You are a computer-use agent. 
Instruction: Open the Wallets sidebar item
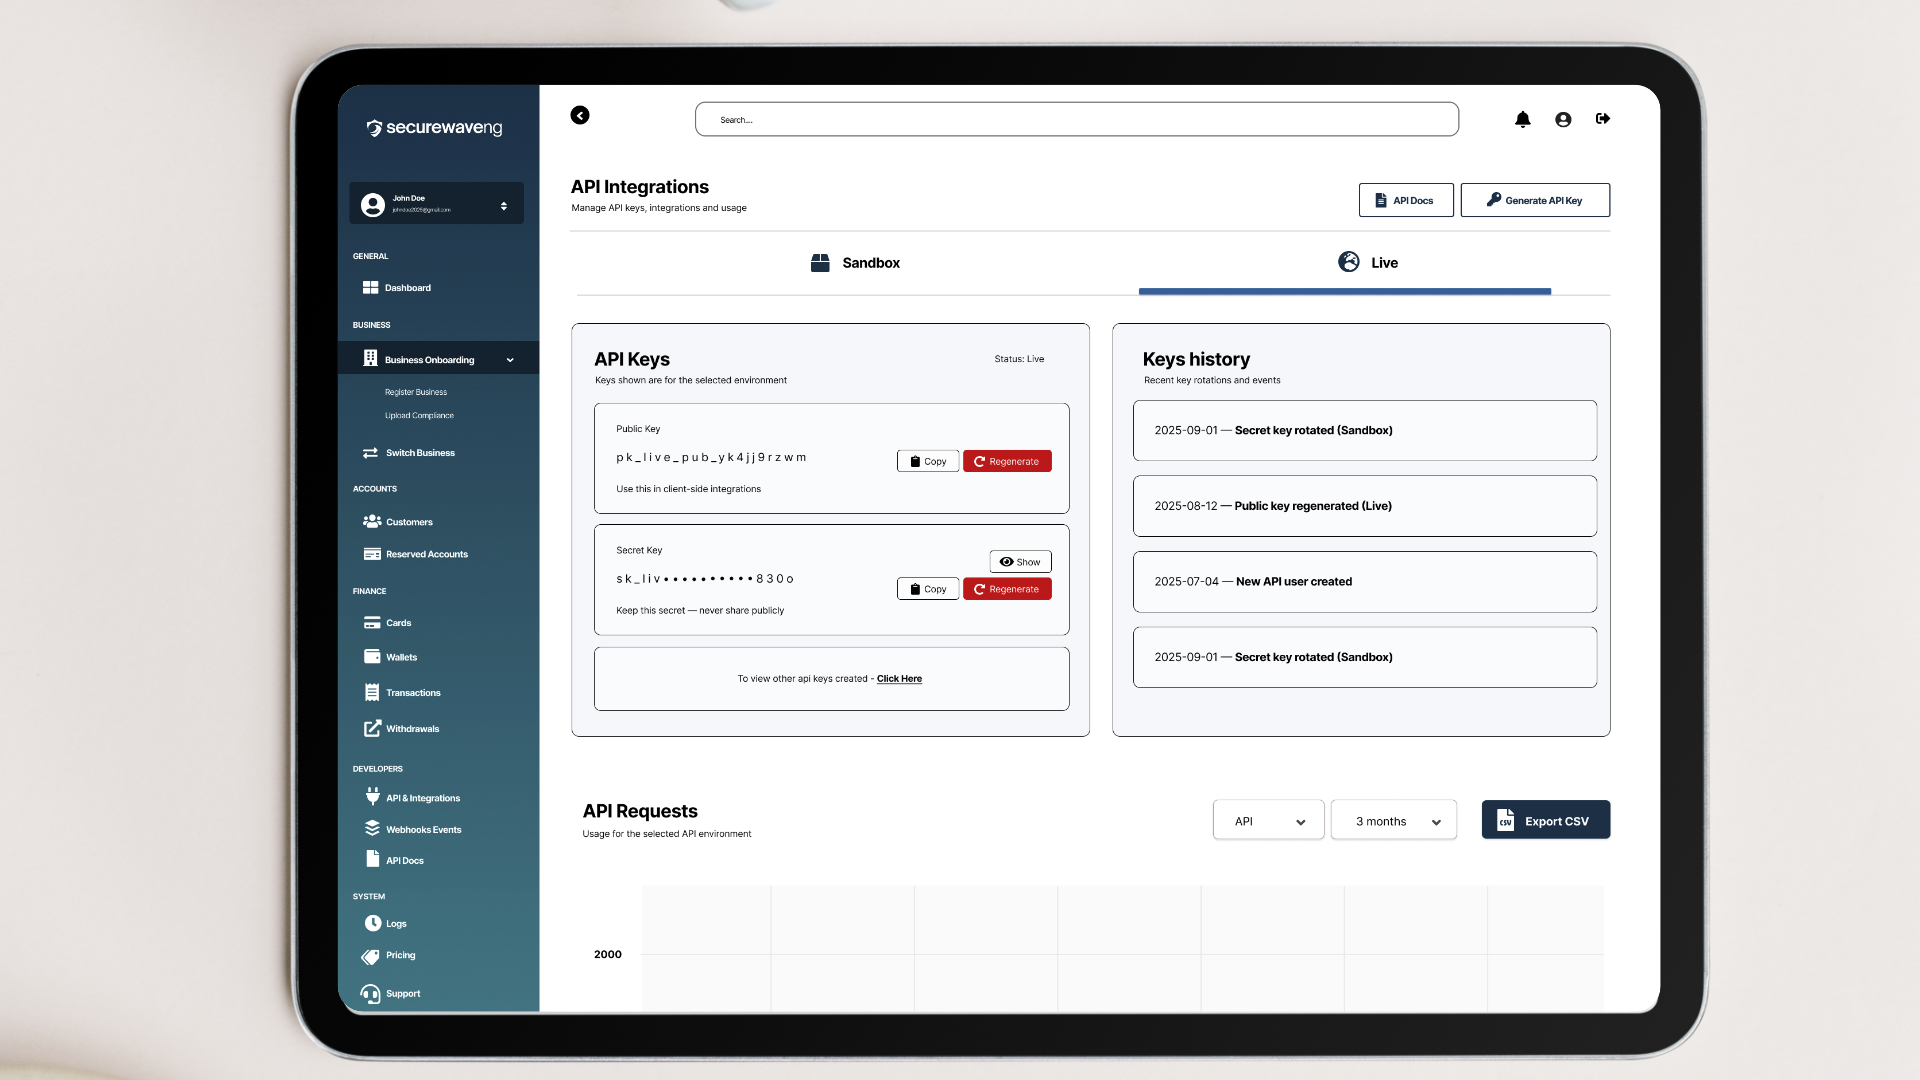click(401, 658)
